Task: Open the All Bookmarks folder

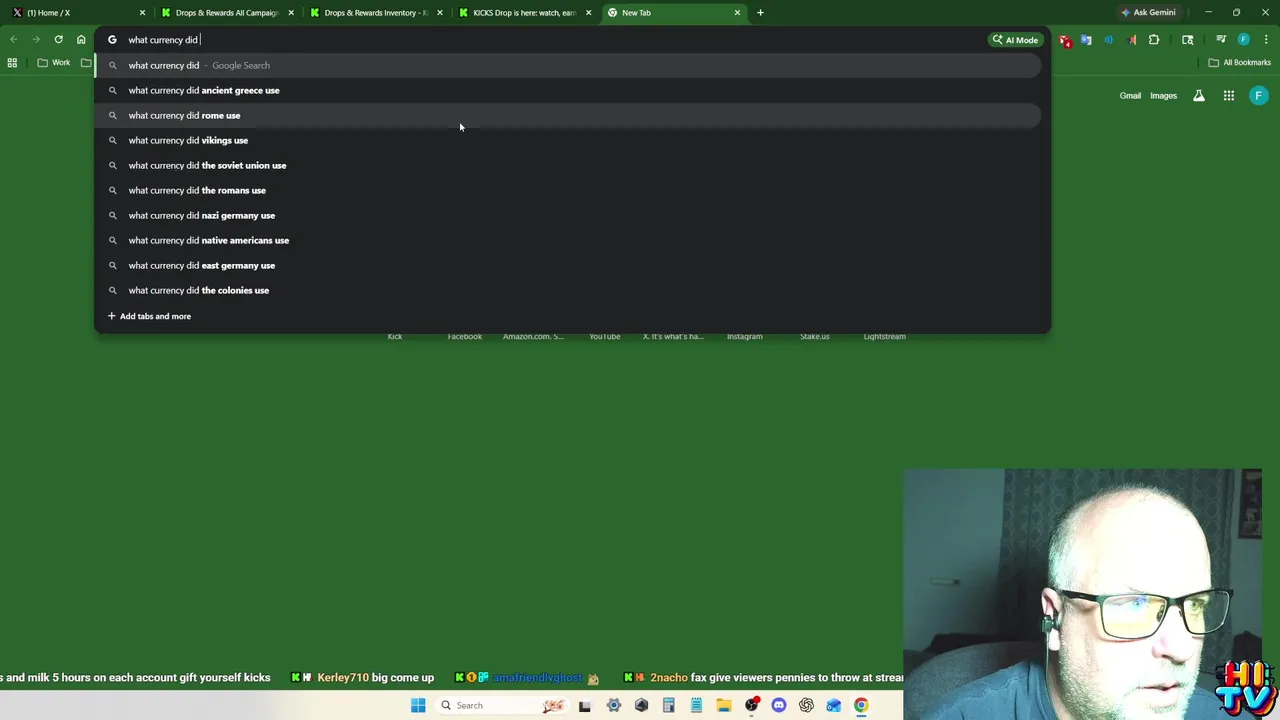Action: pos(1240,63)
